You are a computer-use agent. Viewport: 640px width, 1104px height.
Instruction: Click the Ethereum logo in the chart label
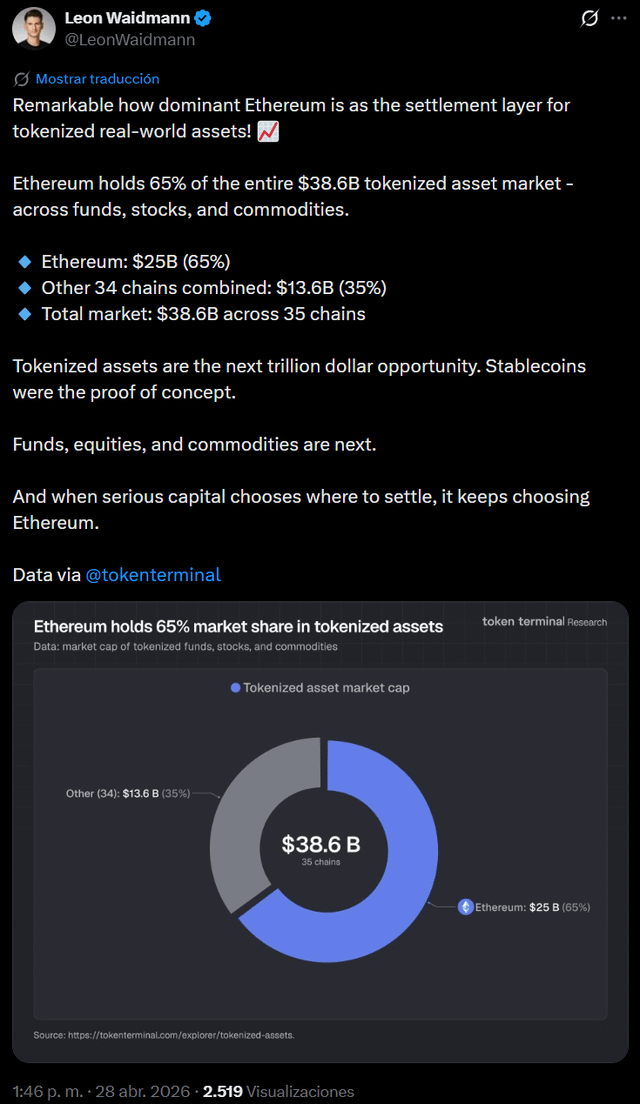click(465, 907)
